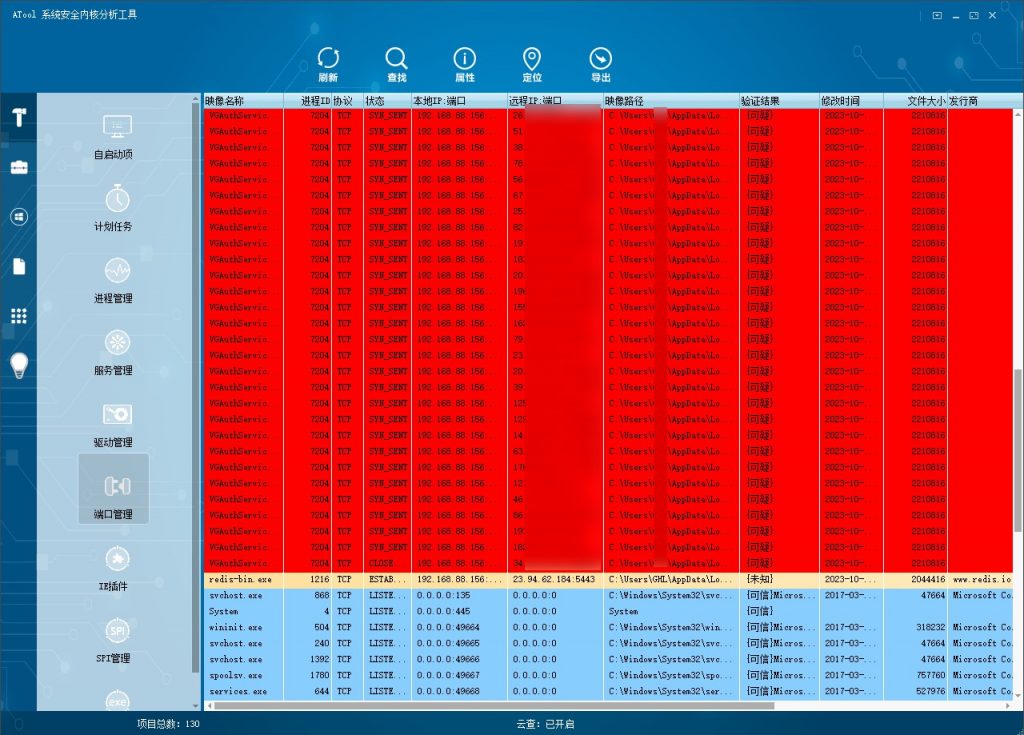Image resolution: width=1024 pixels, height=735 pixels.
Task: Open the title bar dropdown menu icon
Action: [937, 15]
